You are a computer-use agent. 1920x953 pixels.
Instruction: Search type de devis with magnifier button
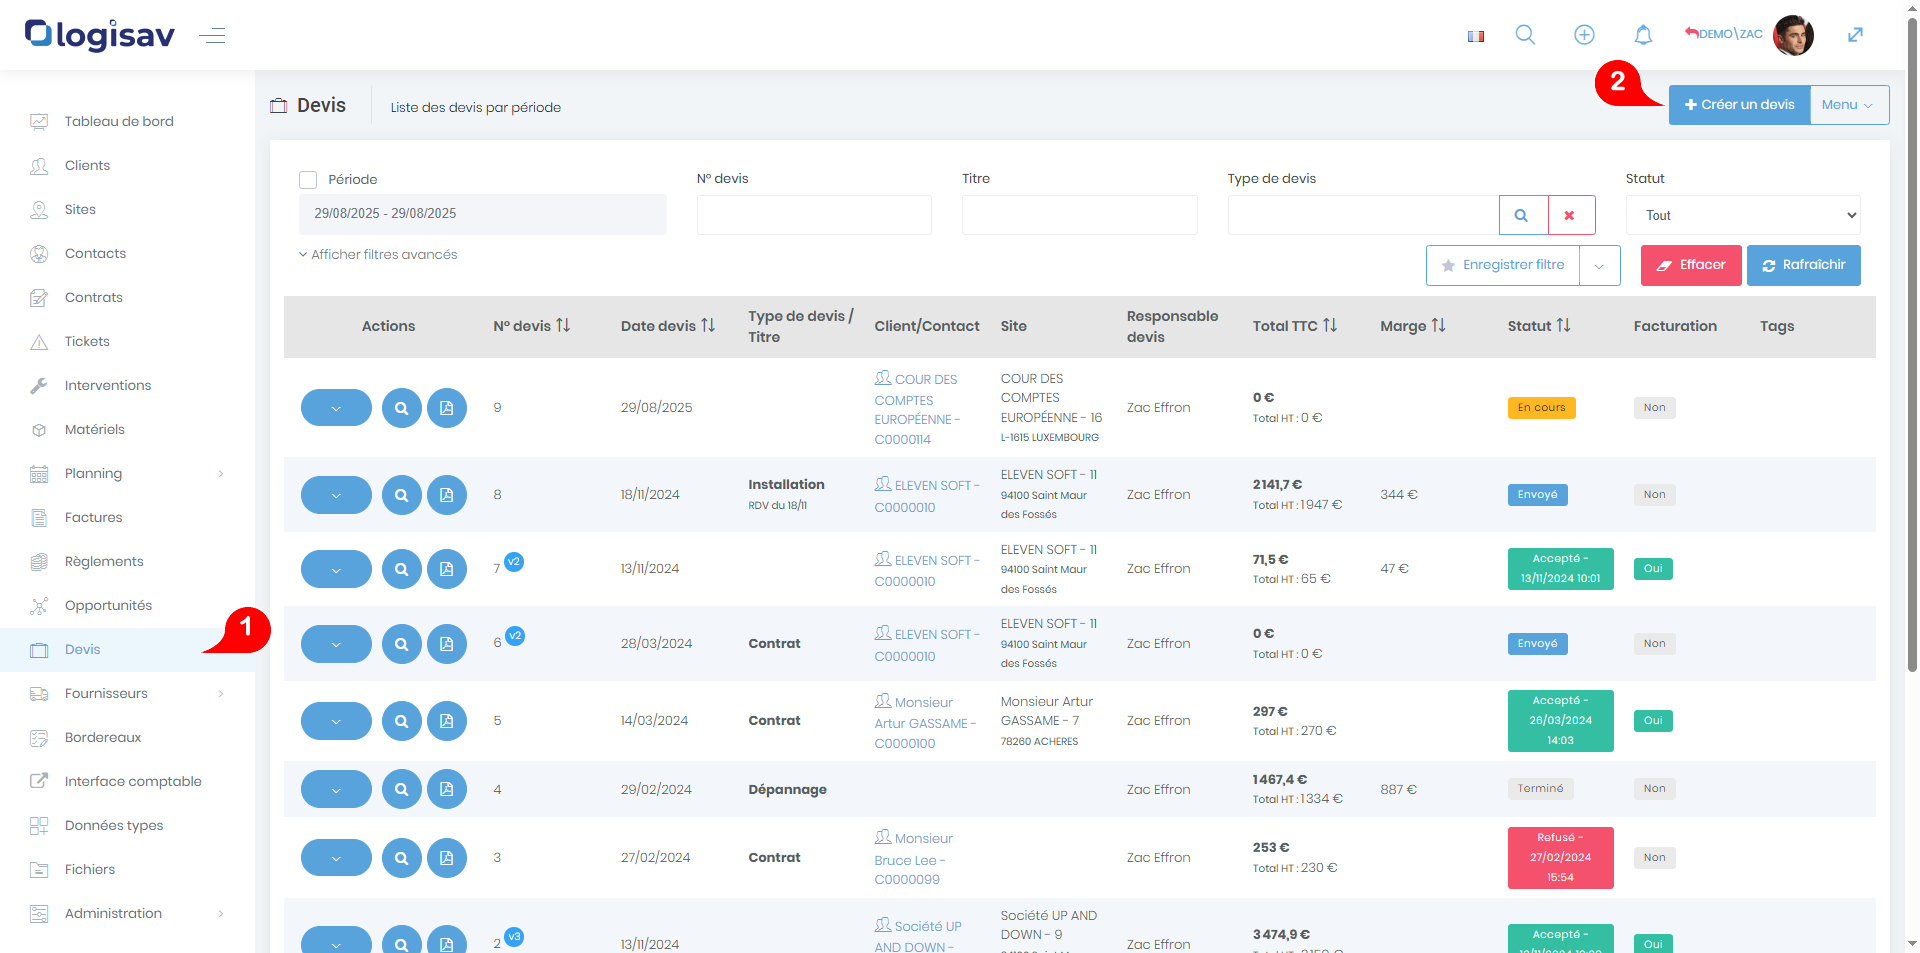(1523, 215)
